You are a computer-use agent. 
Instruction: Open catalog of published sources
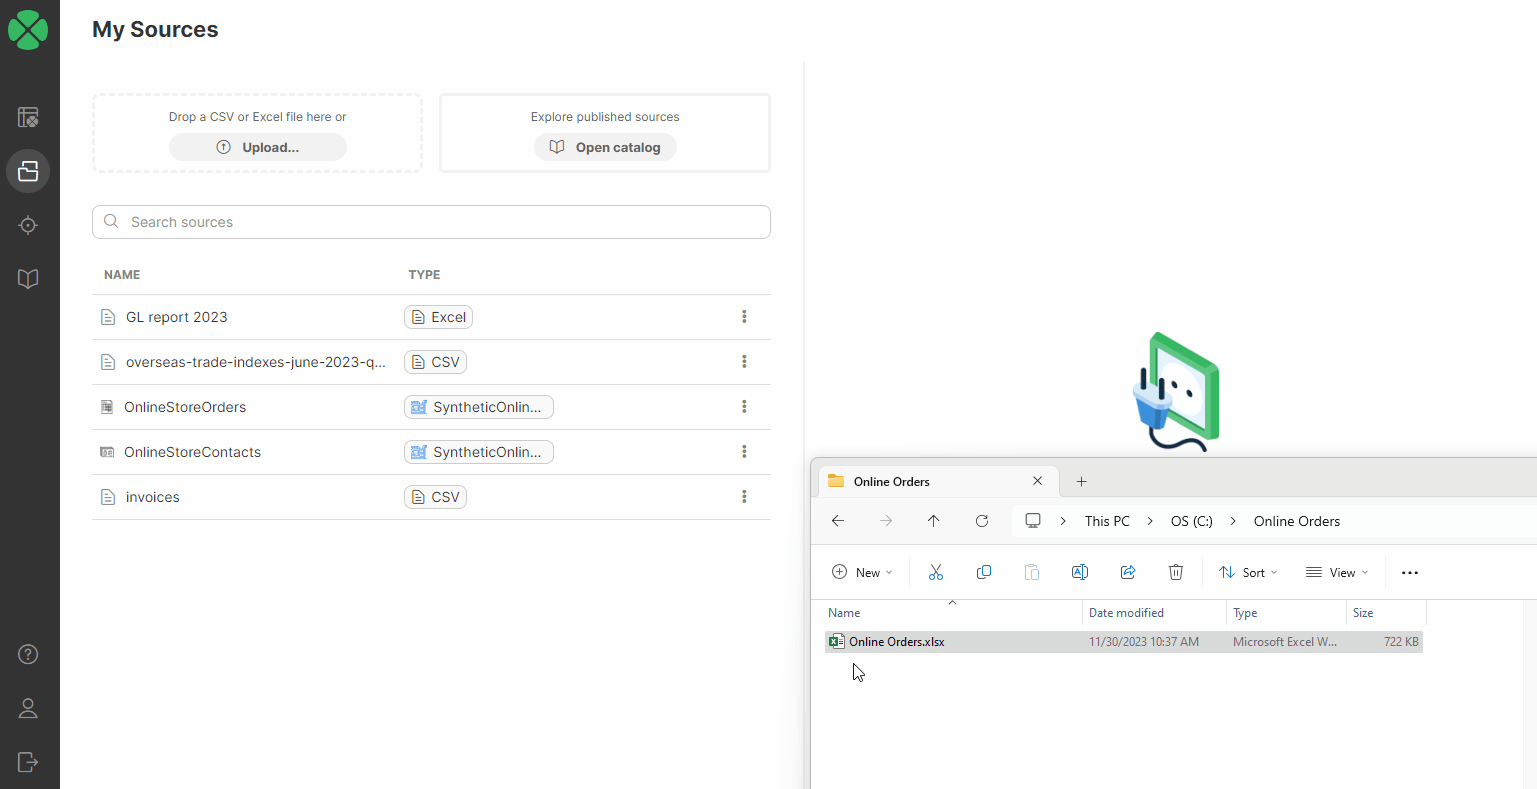[x=604, y=146]
